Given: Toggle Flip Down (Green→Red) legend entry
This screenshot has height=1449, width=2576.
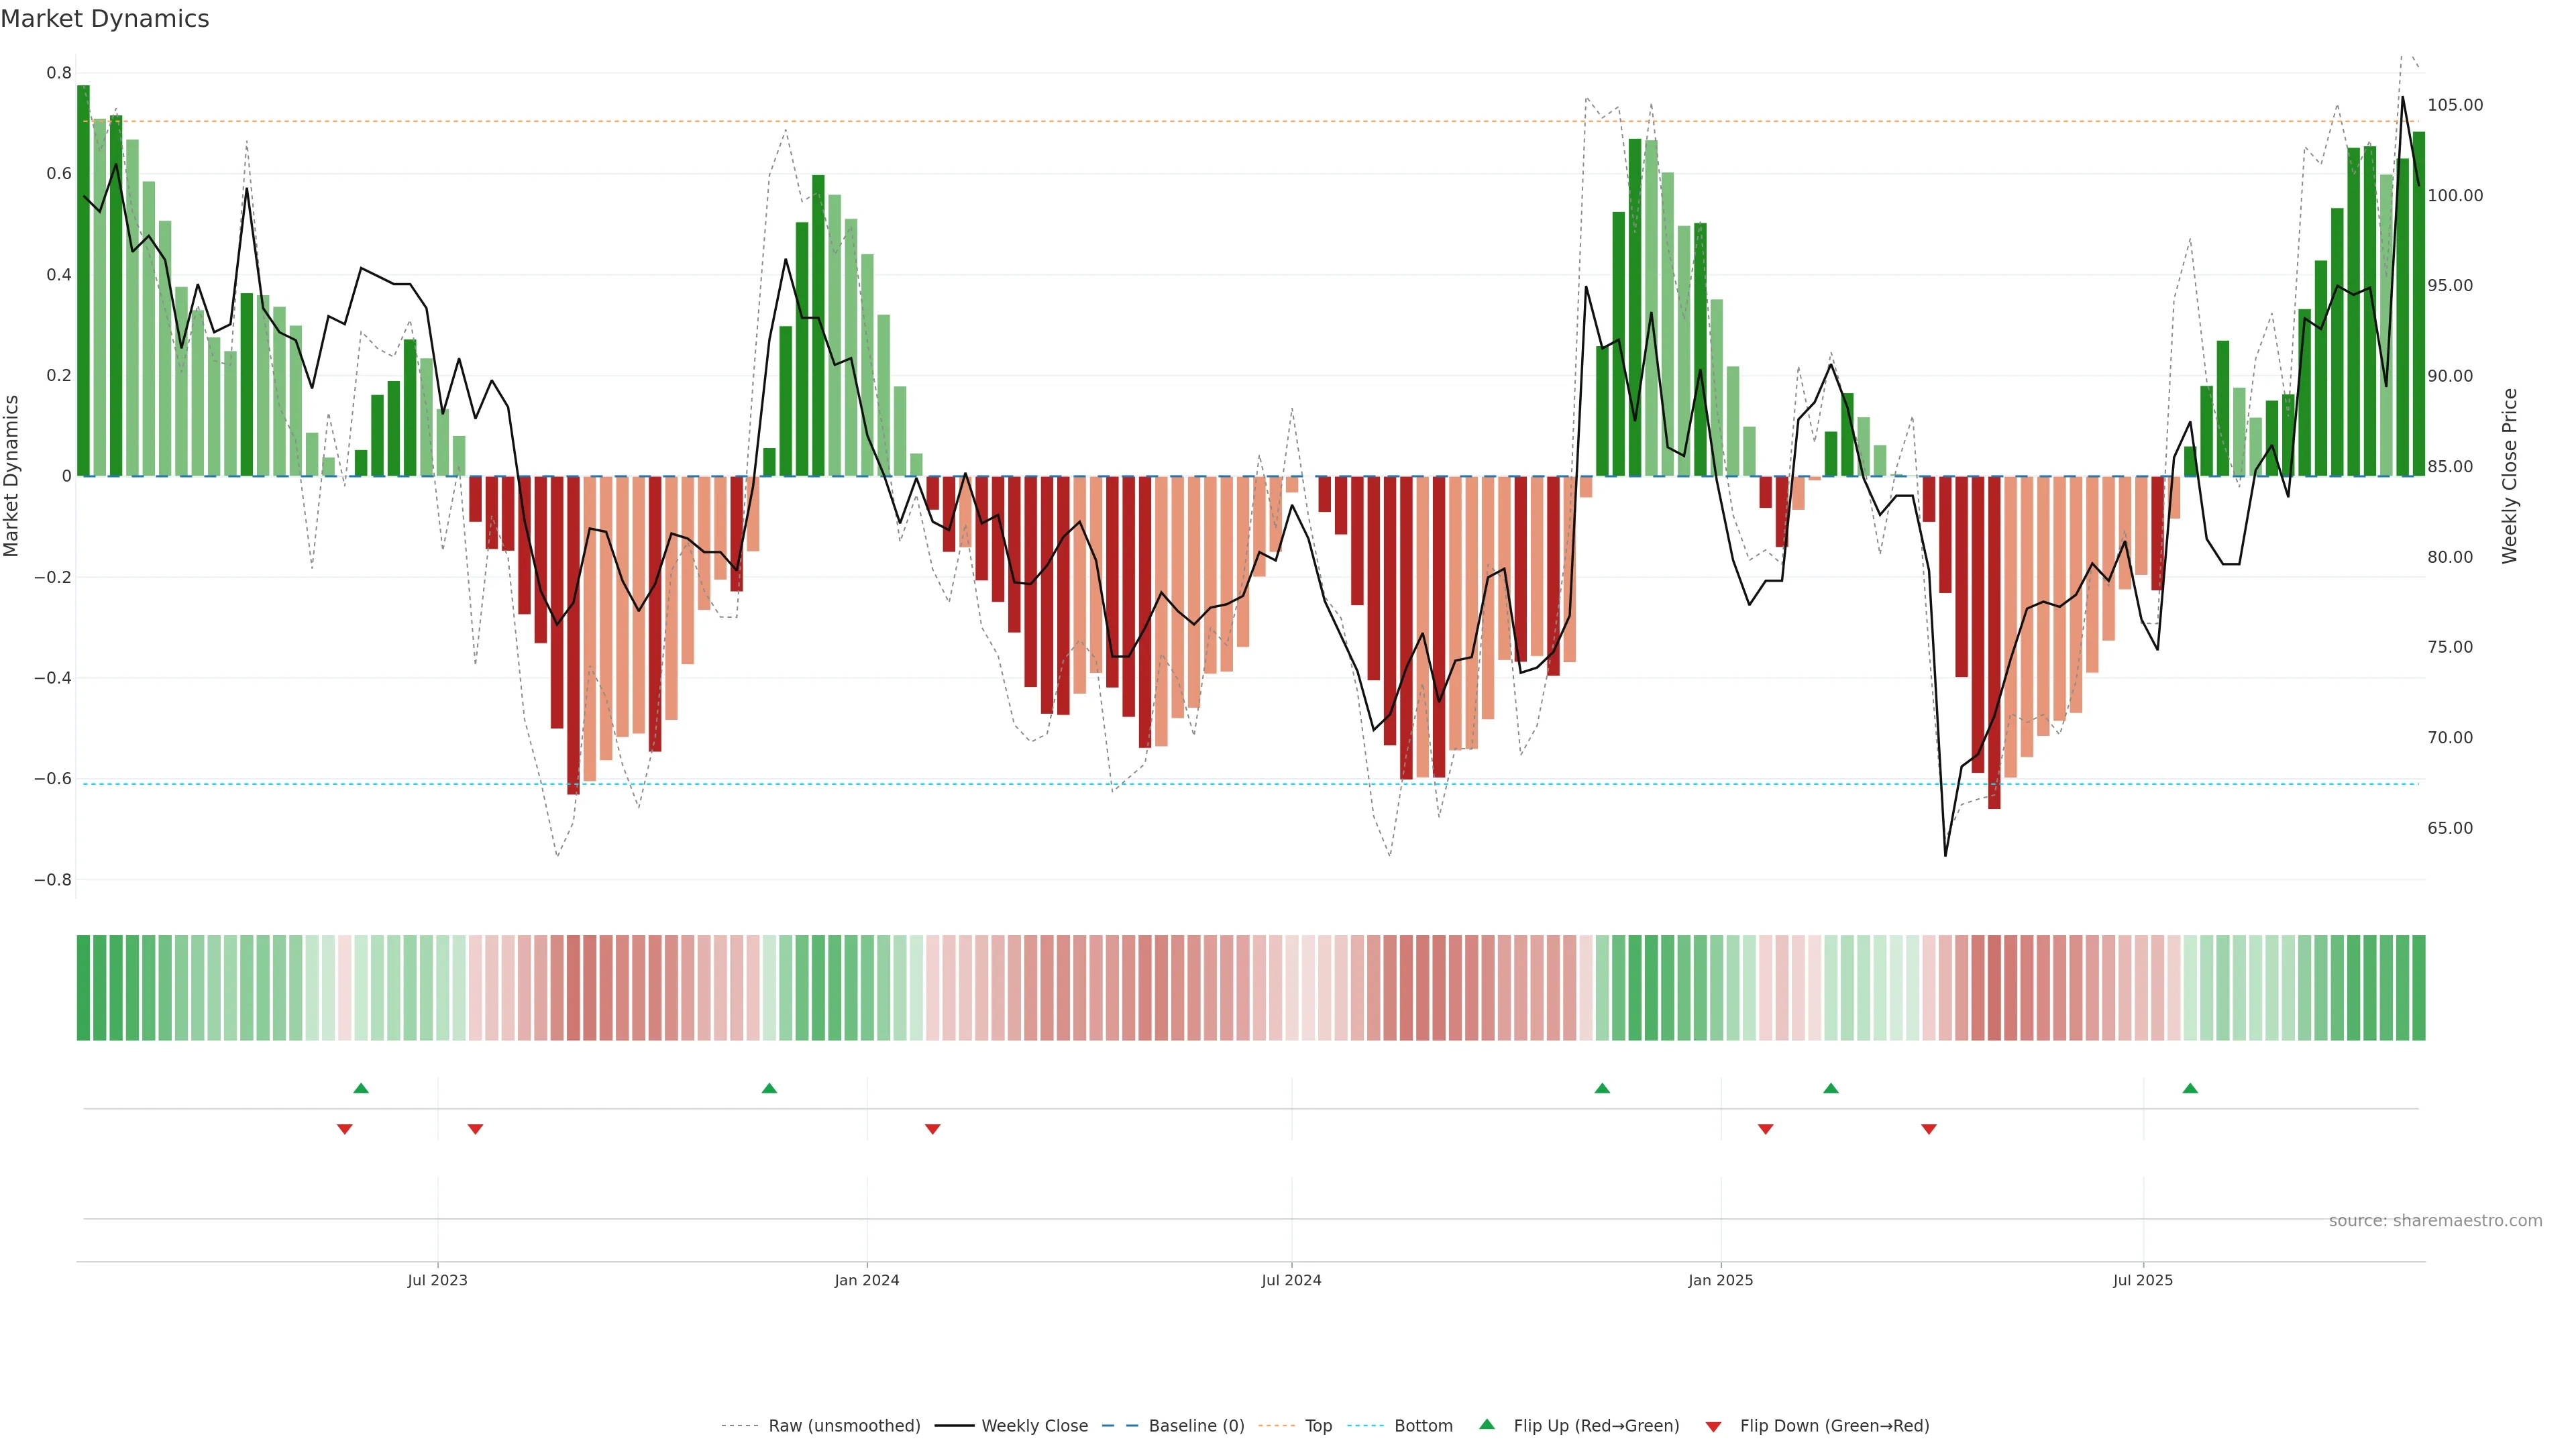Looking at the screenshot, I should pyautogui.click(x=1834, y=1426).
